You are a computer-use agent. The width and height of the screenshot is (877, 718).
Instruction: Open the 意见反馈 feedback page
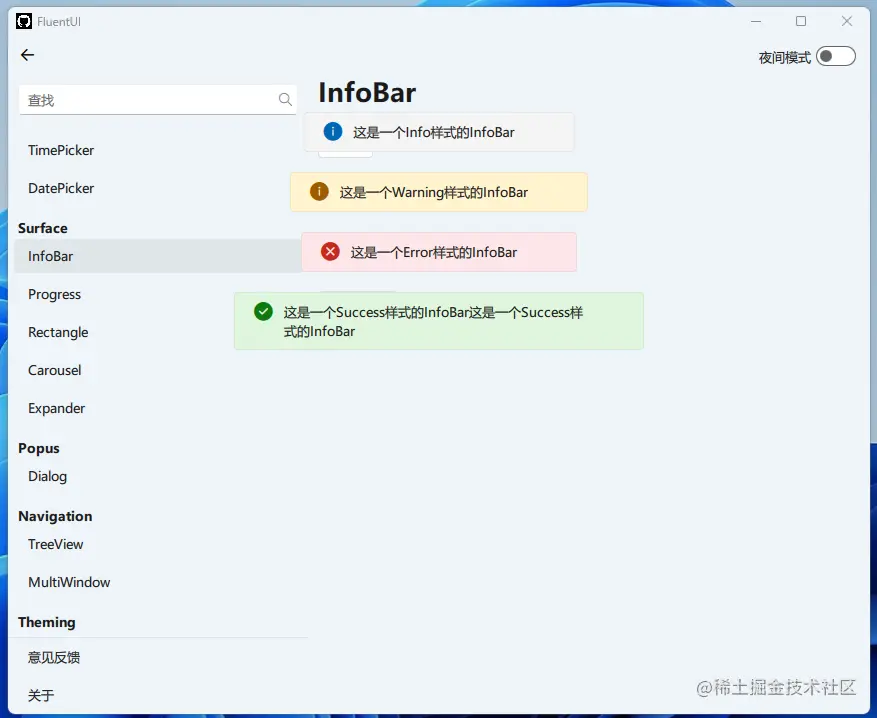(x=54, y=657)
